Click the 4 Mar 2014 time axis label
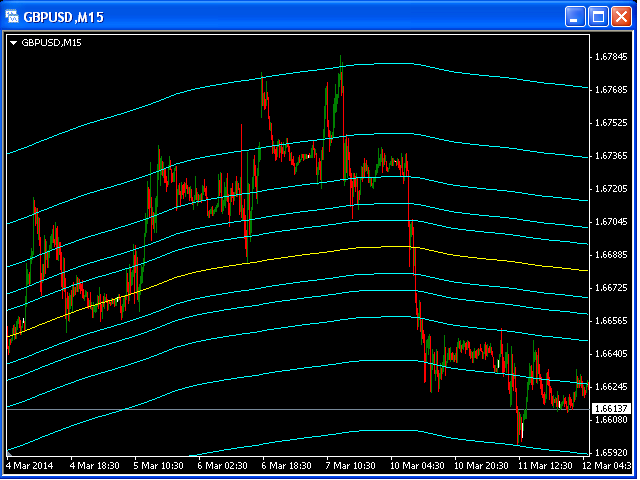Viewport: 640px width, 480px height. (x=30, y=466)
